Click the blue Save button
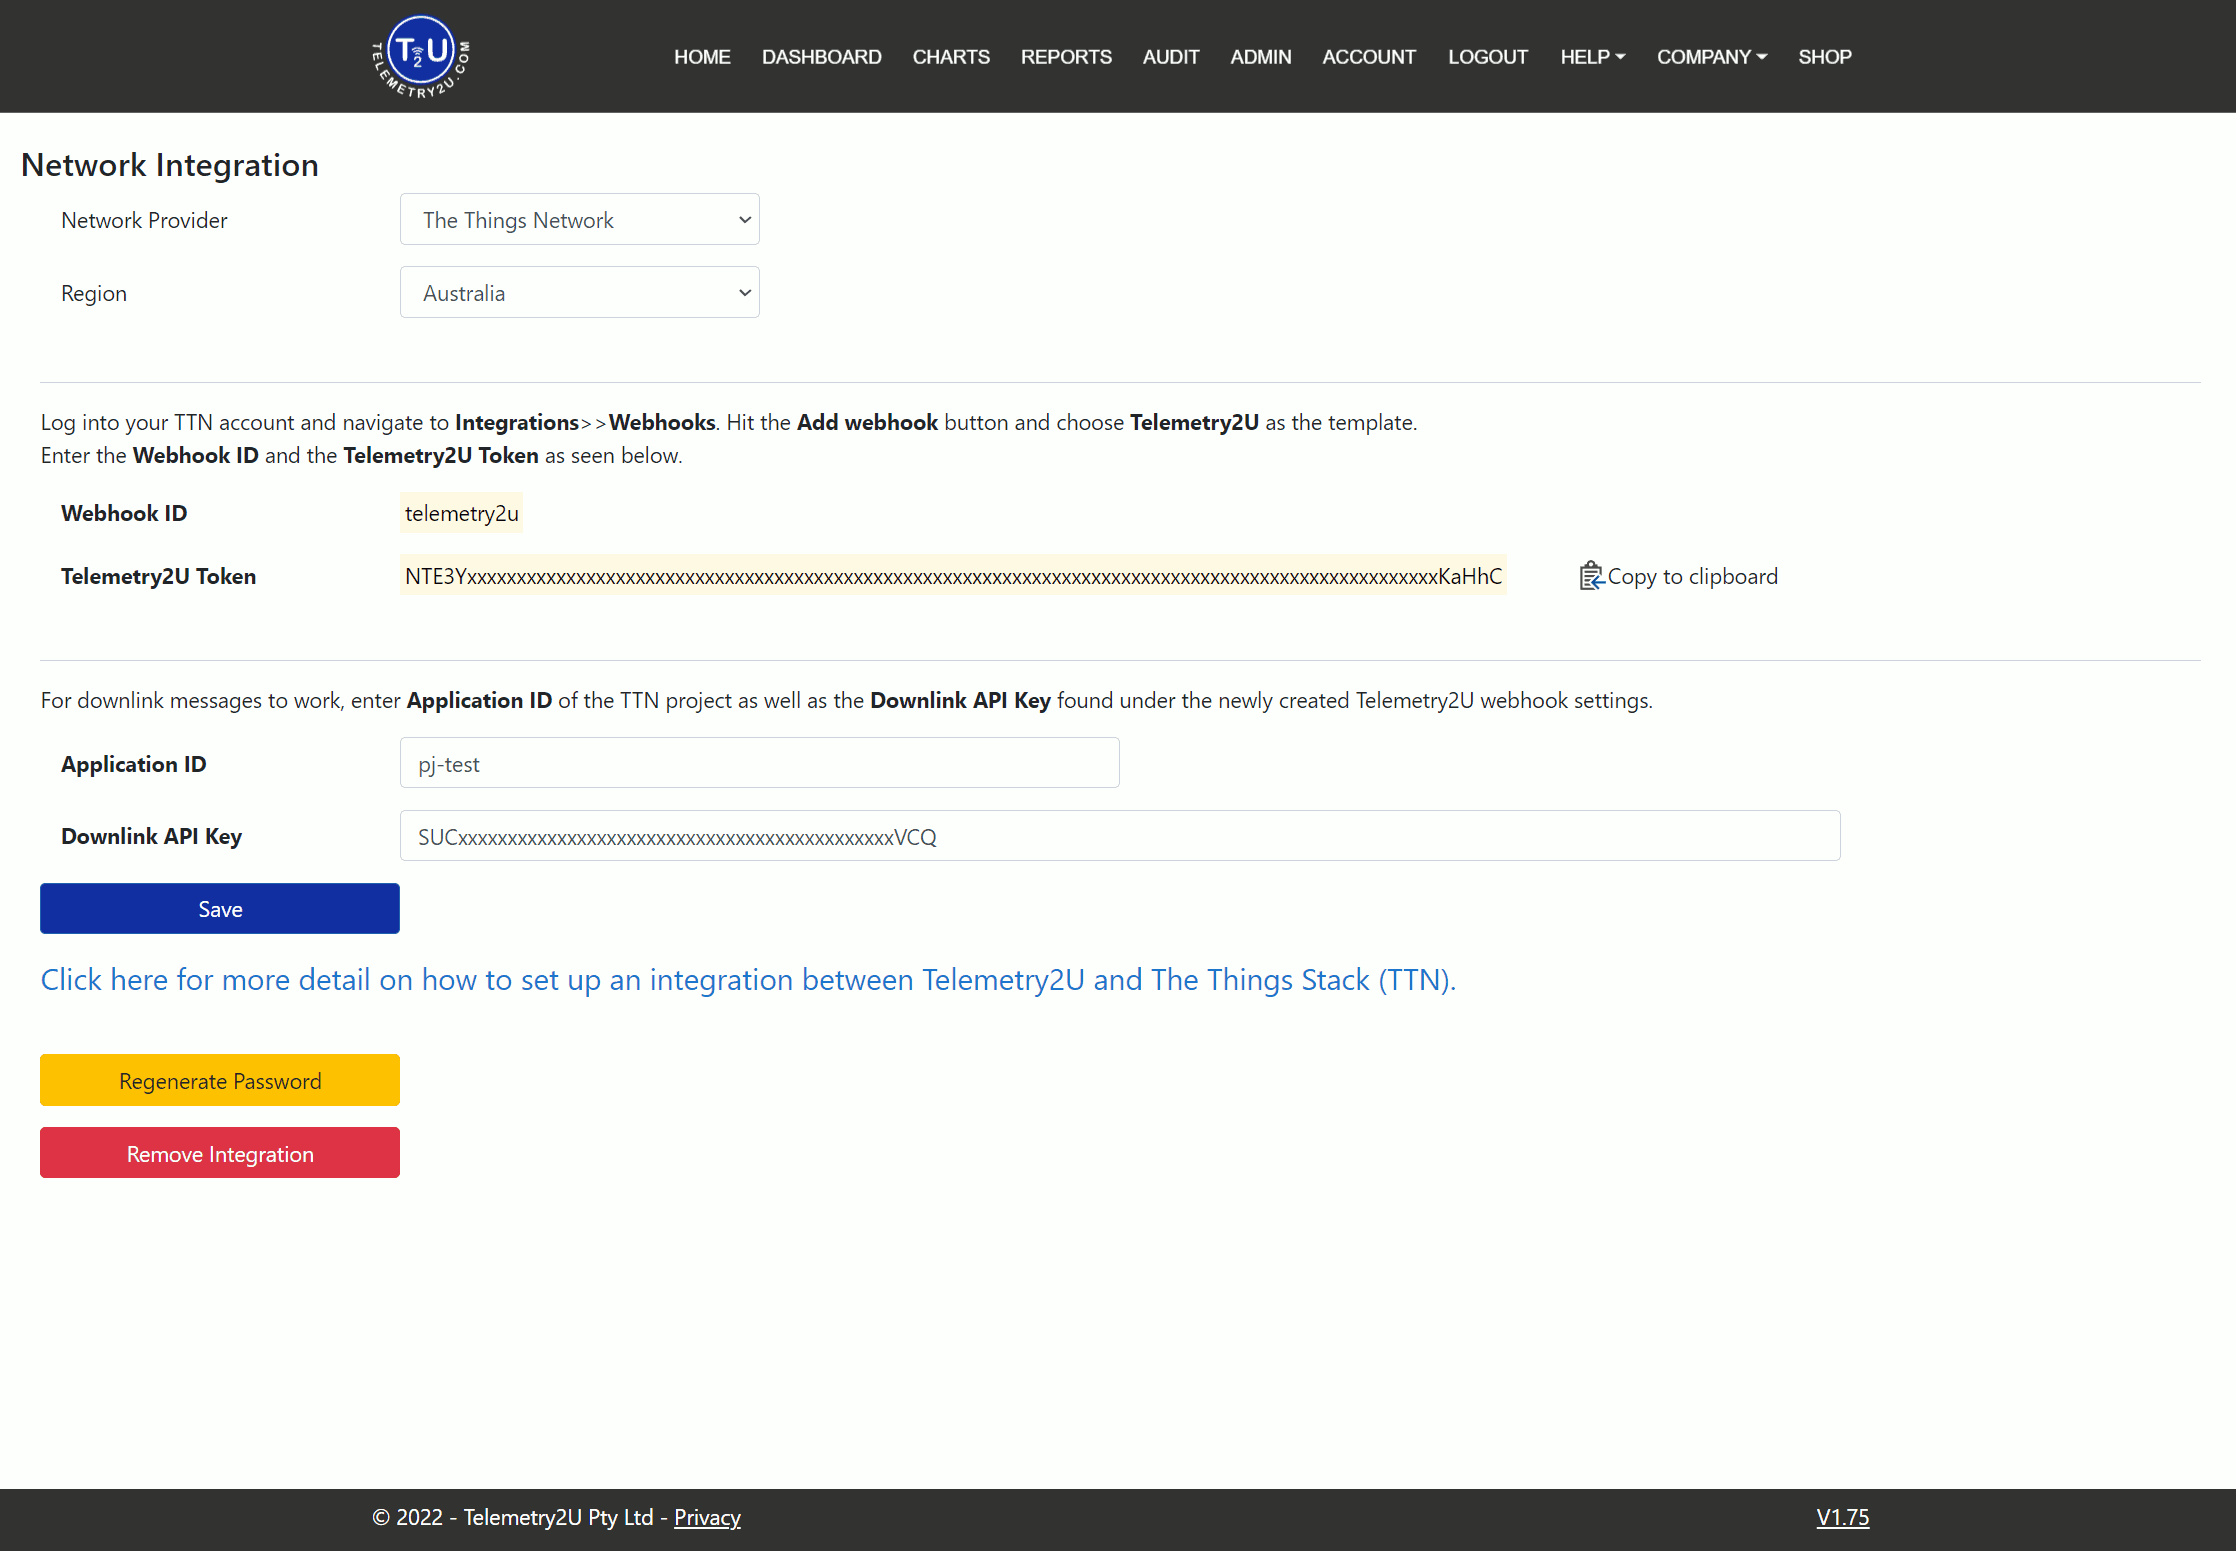Image resolution: width=2236 pixels, height=1551 pixels. pyautogui.click(x=220, y=909)
